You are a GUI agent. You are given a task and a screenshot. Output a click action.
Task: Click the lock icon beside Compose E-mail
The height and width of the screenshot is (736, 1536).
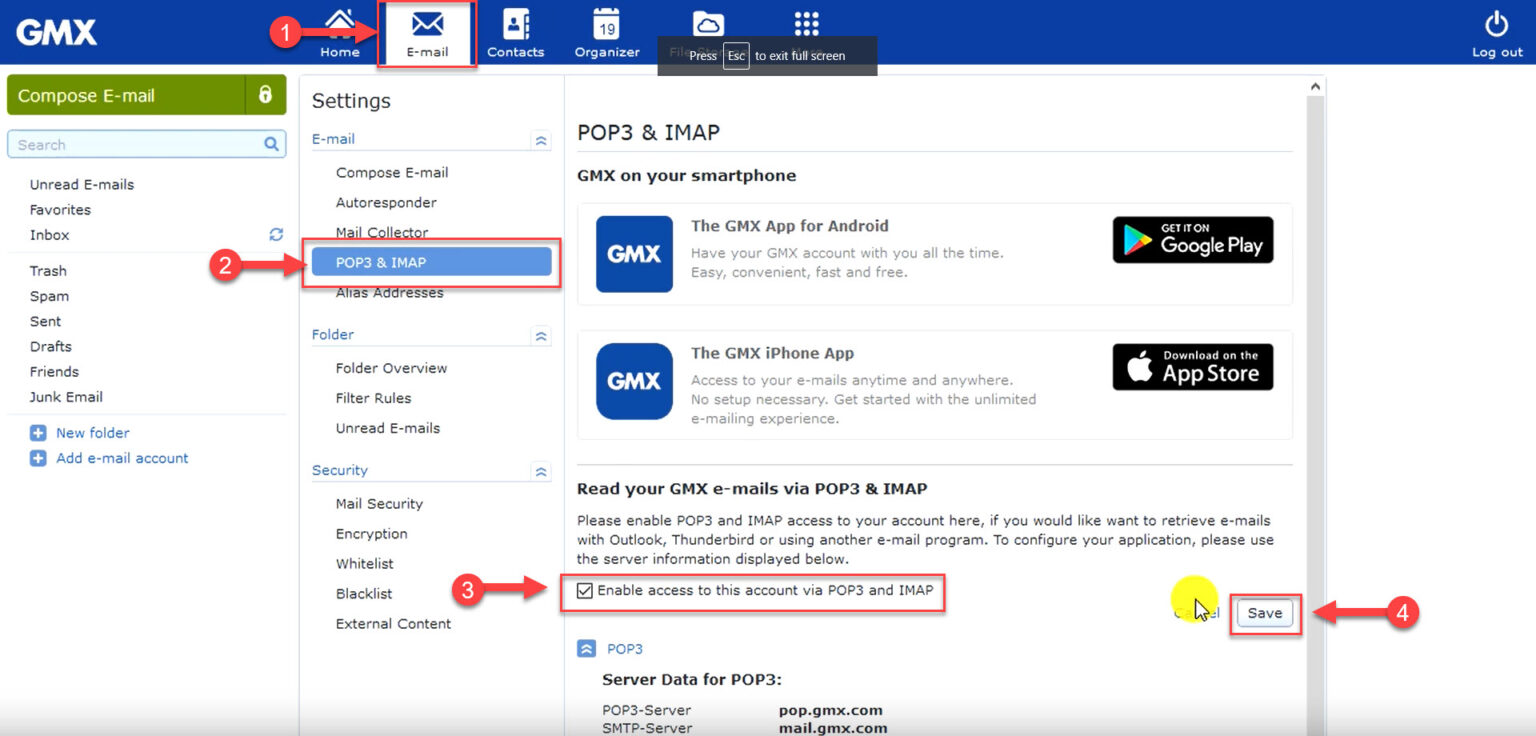coord(264,94)
